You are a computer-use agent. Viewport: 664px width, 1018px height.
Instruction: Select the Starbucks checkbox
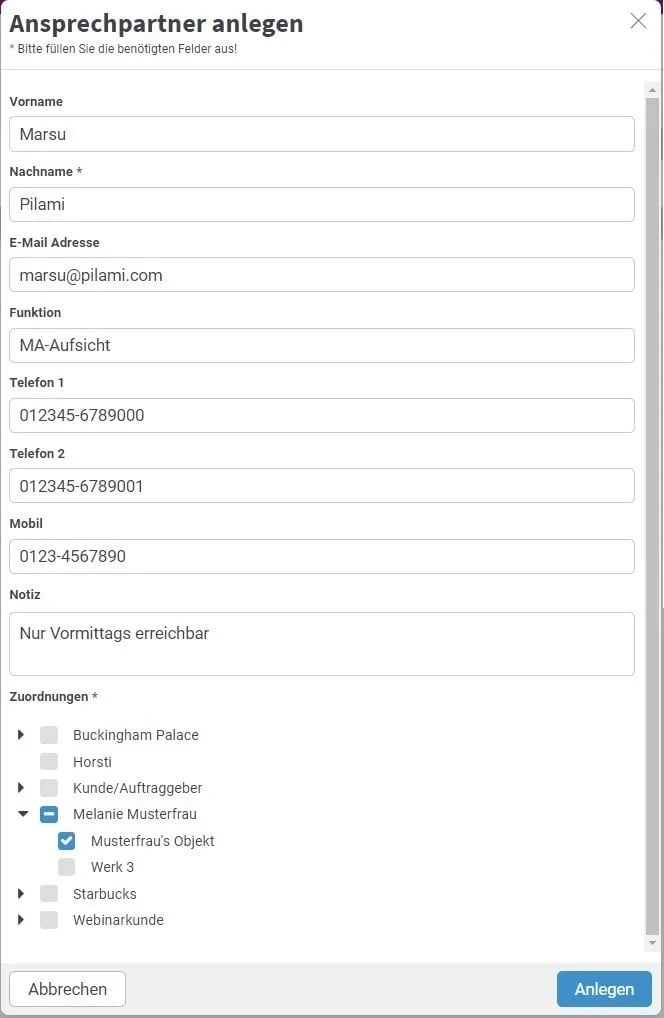tap(49, 893)
